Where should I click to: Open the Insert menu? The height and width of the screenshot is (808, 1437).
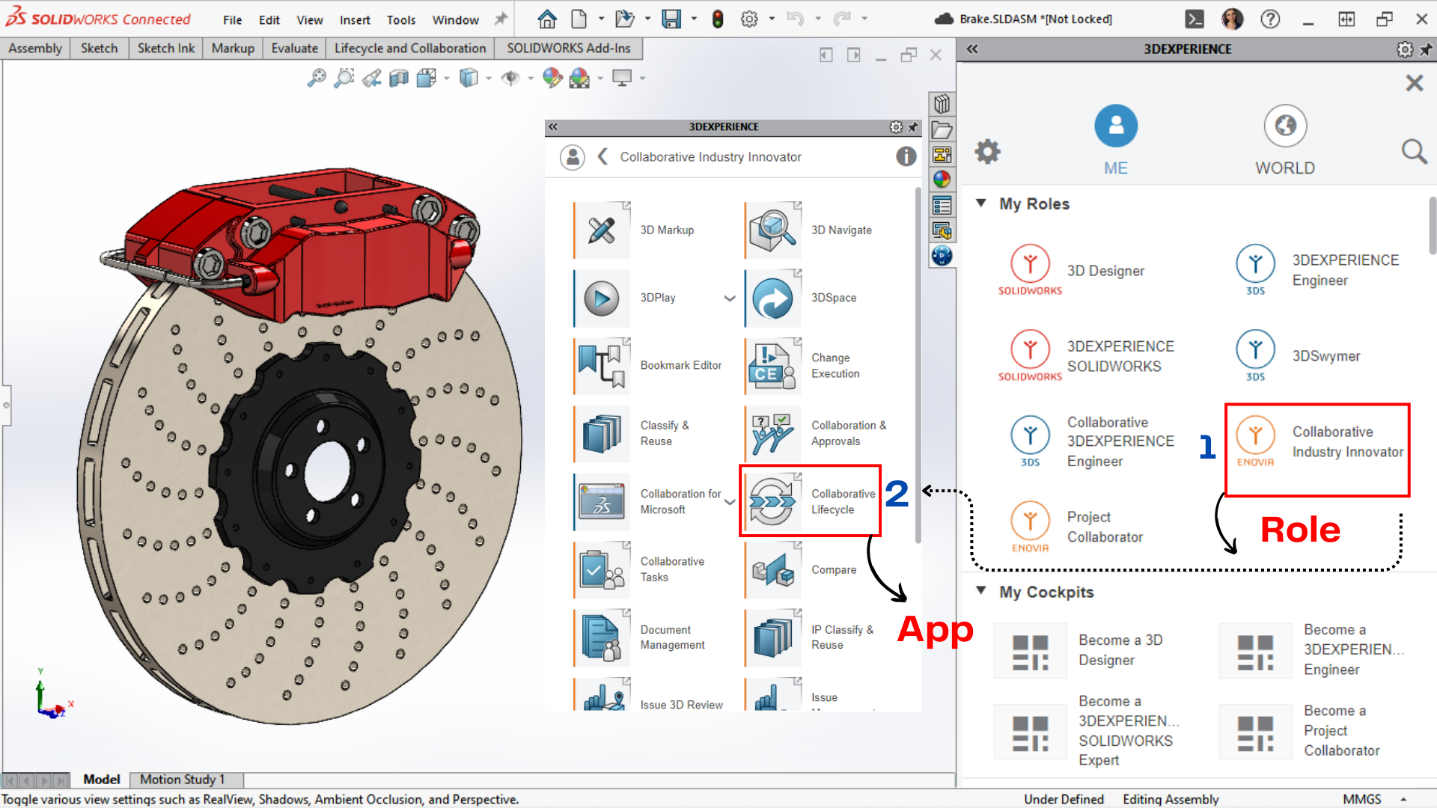(355, 20)
